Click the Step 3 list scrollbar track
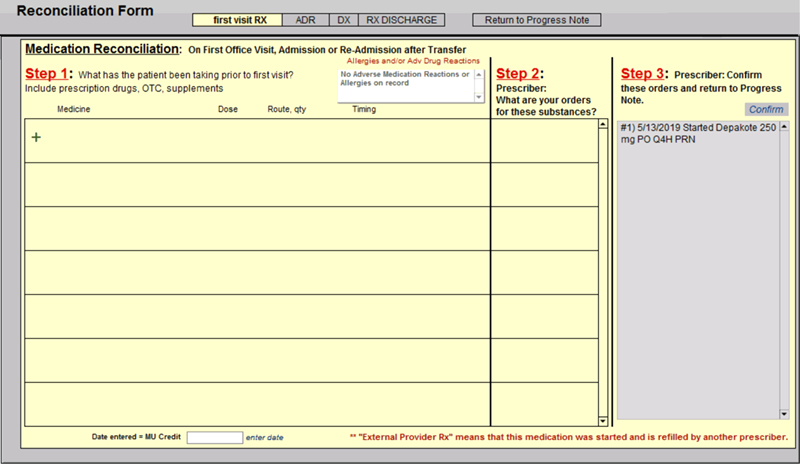Image resolution: width=800 pixels, height=464 pixels. [x=783, y=270]
